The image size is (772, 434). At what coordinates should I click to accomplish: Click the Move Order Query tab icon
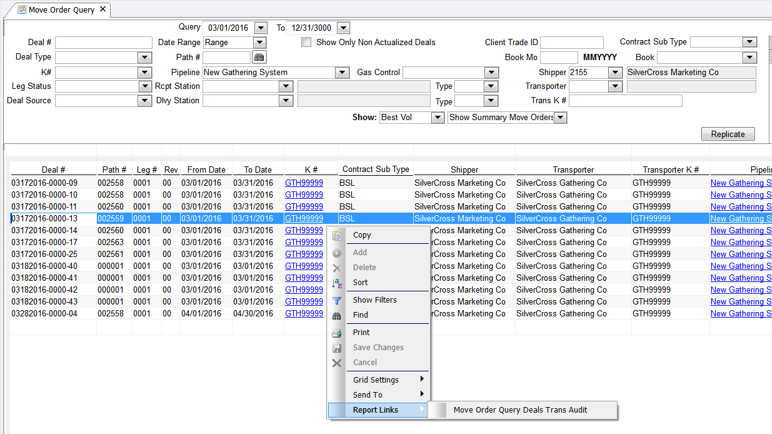[21, 10]
